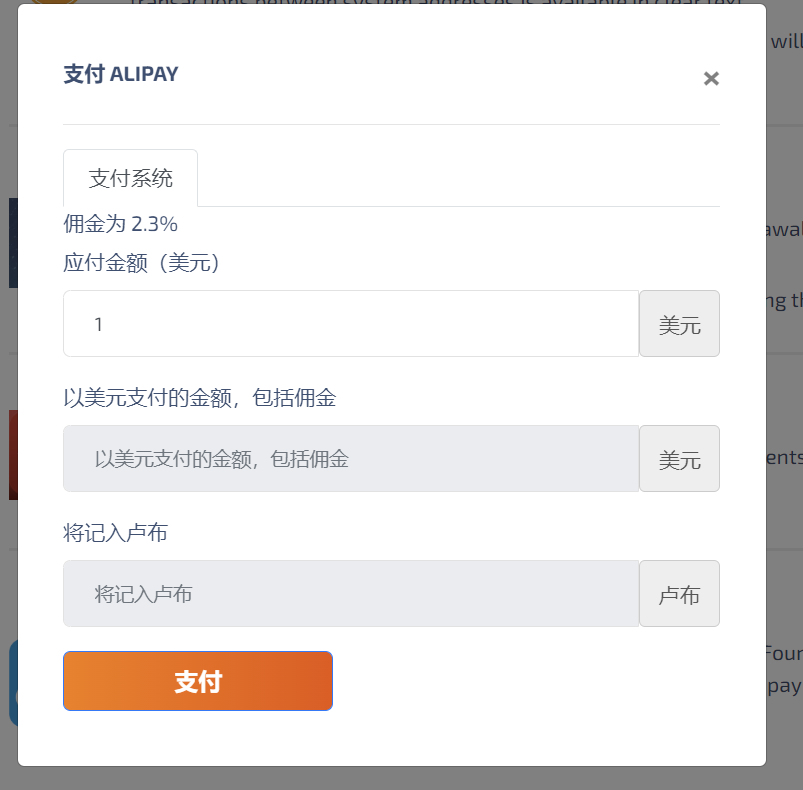Click the greyed 将记入卢布 field
This screenshot has width=803, height=790.
click(x=351, y=593)
